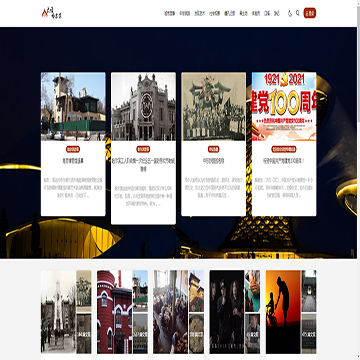The image size is (360, 360).
Task: Click the red button in the header
Action: pos(310,13)
